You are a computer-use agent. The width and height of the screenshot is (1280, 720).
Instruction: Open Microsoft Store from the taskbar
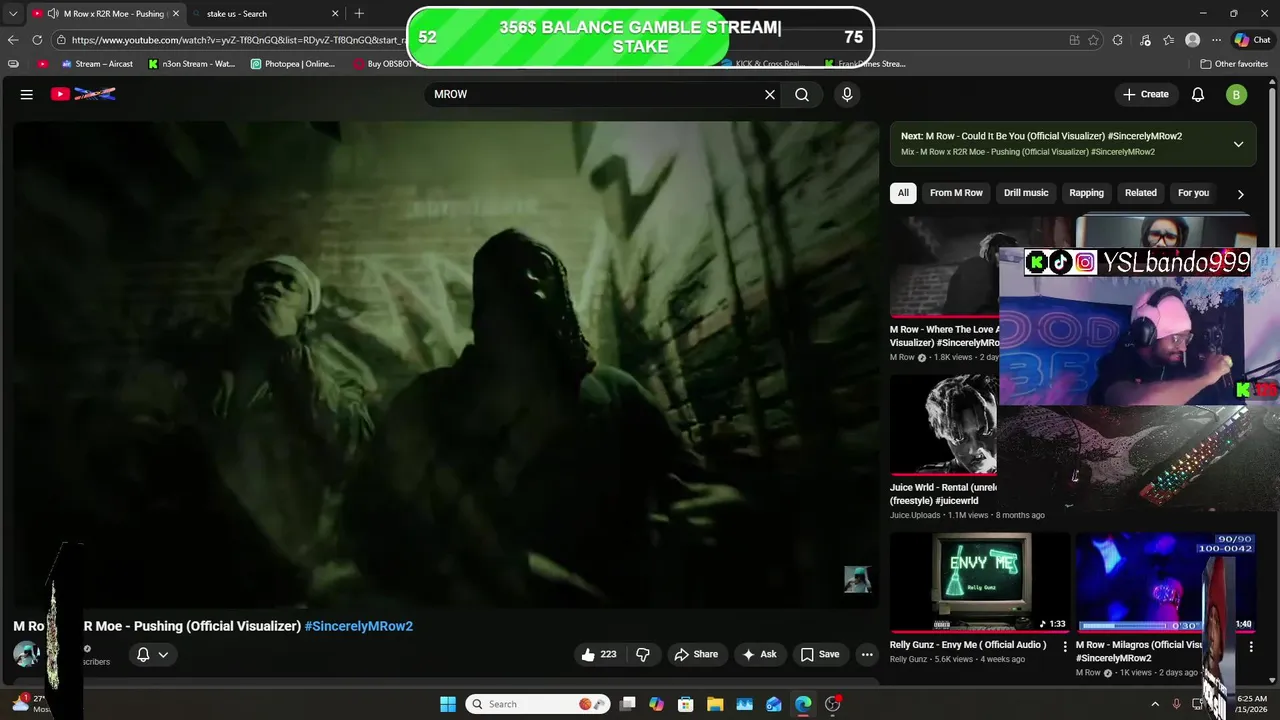(685, 704)
